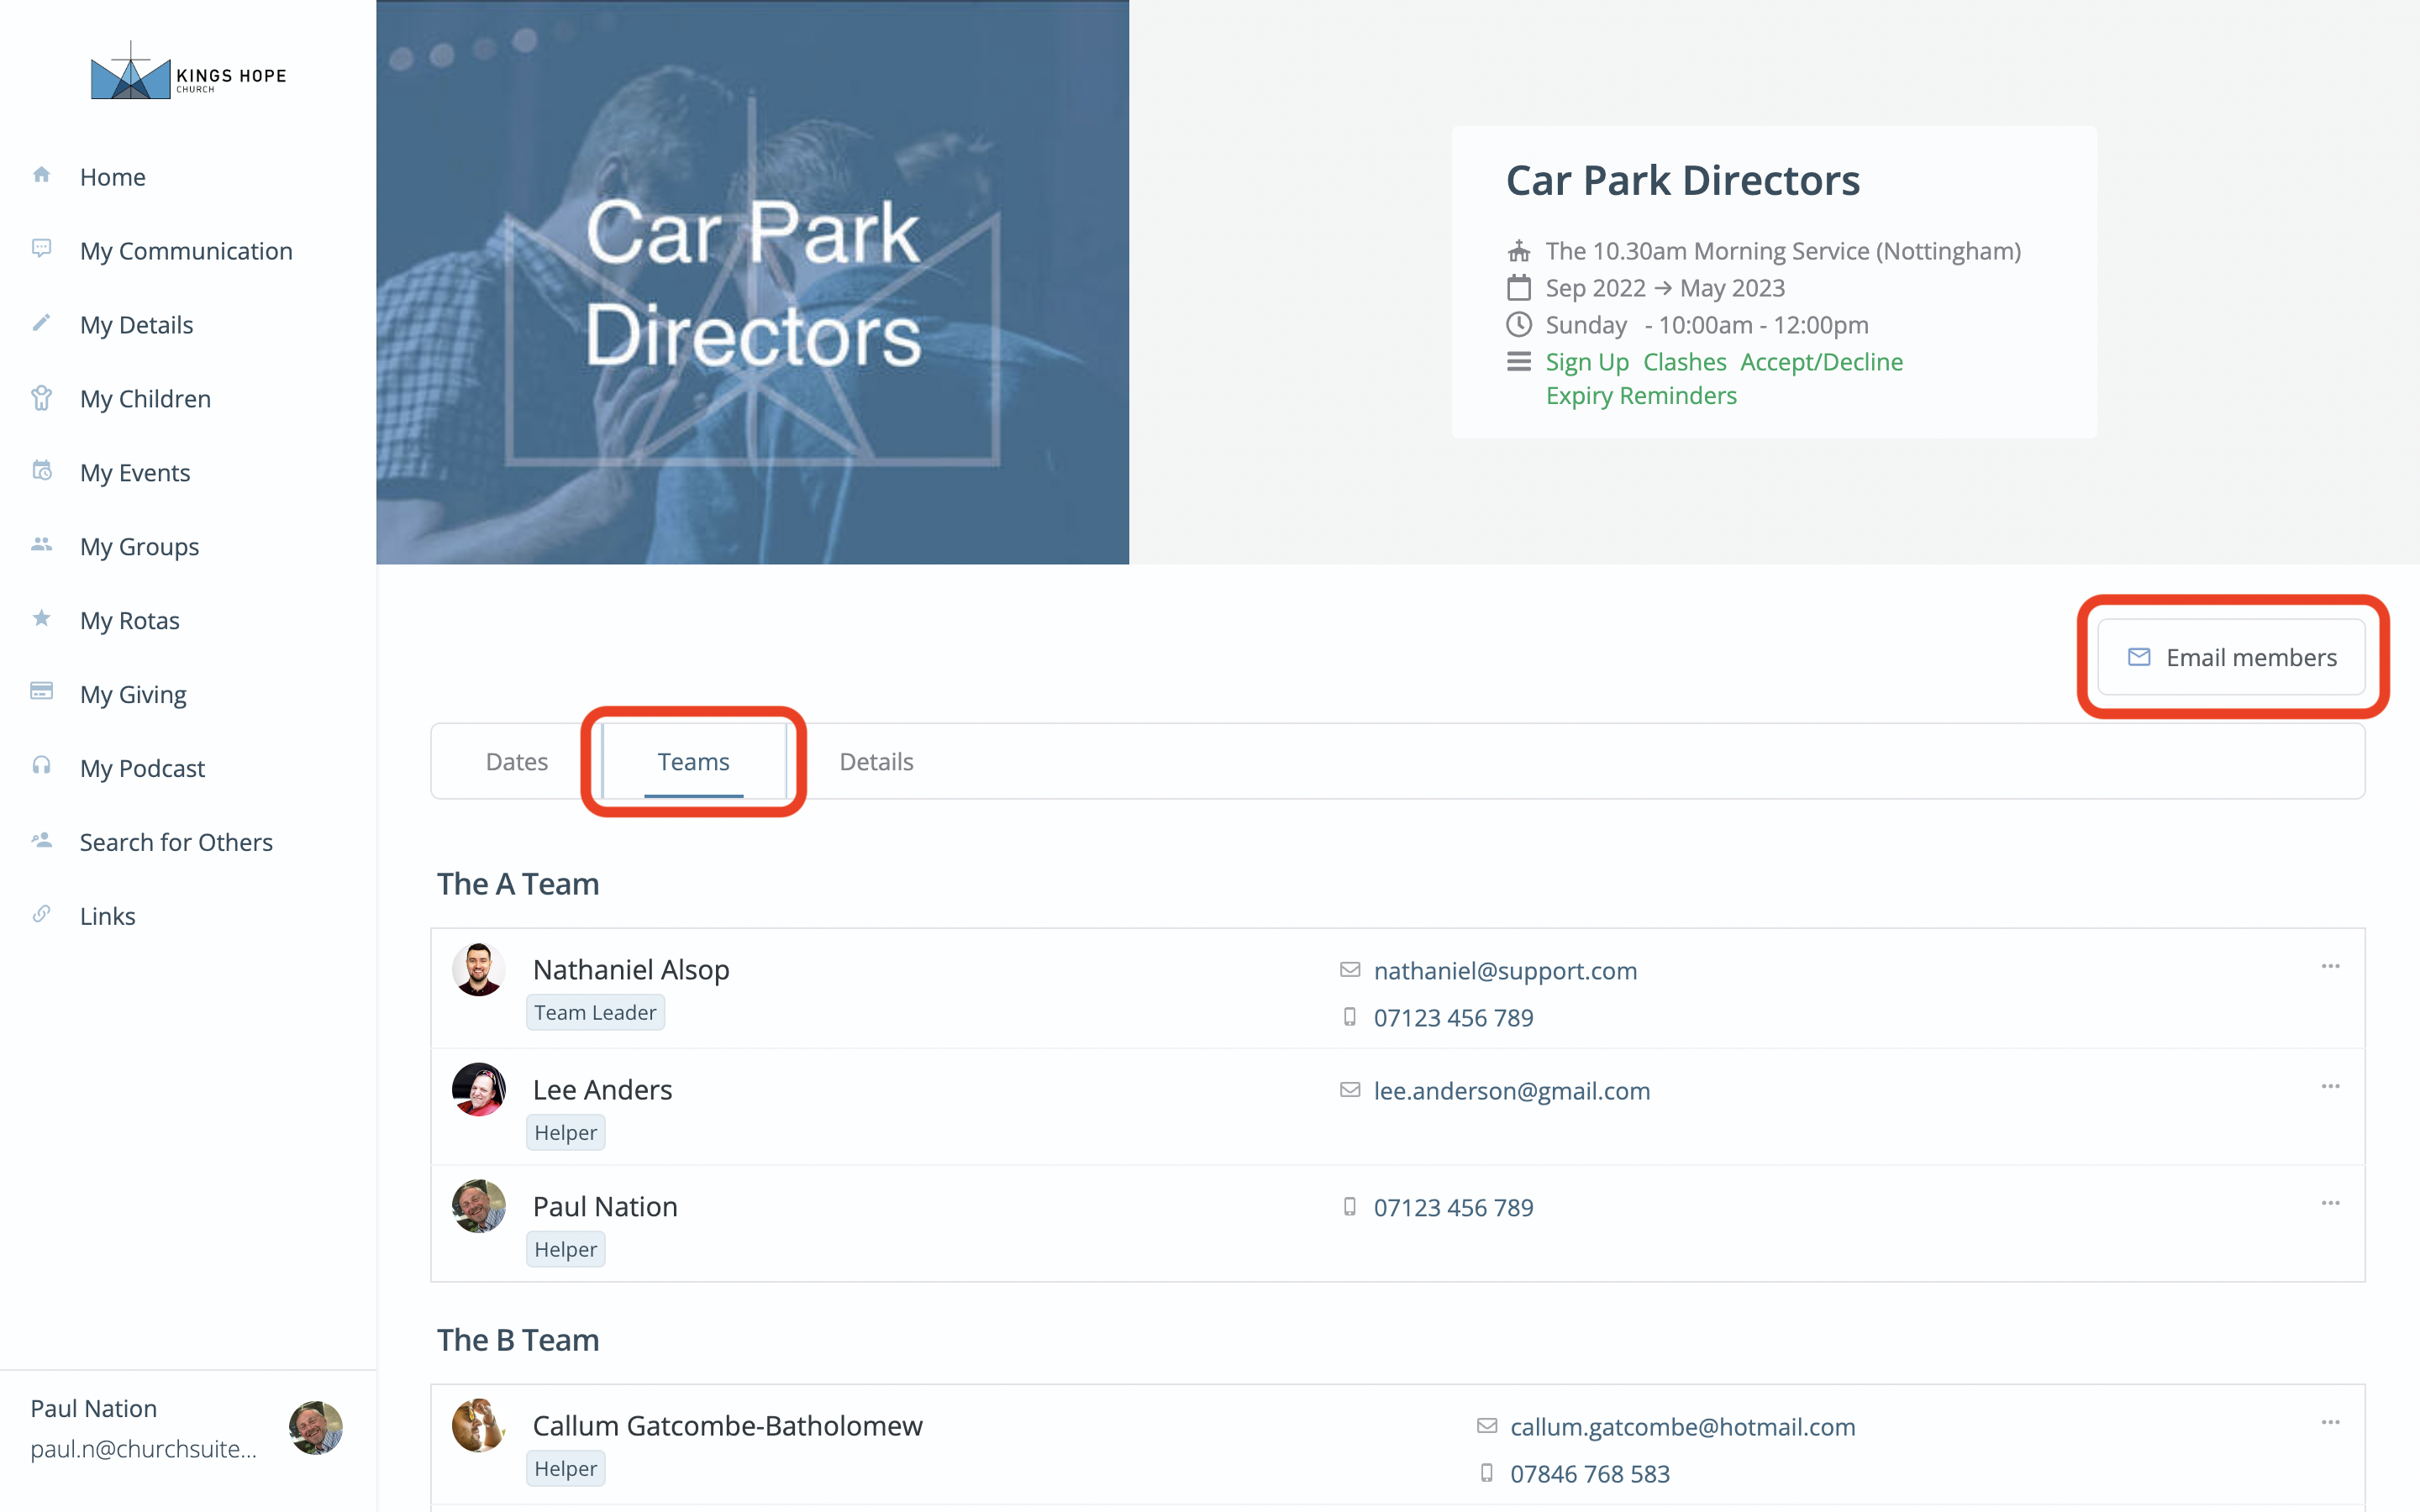Image resolution: width=2420 pixels, height=1512 pixels.
Task: Switch to the Details tab
Action: coord(876,762)
